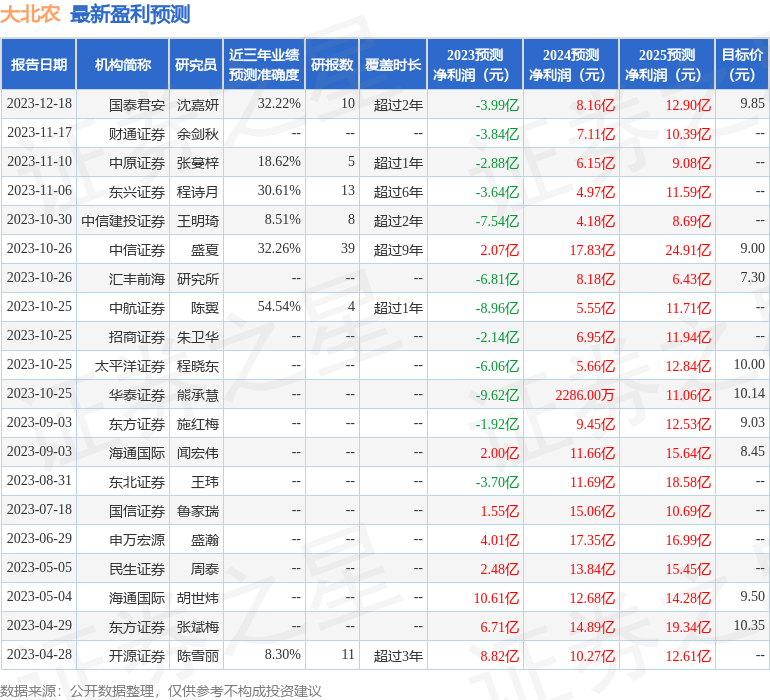
Task: Click the 研究员 column header
Action: (195, 65)
